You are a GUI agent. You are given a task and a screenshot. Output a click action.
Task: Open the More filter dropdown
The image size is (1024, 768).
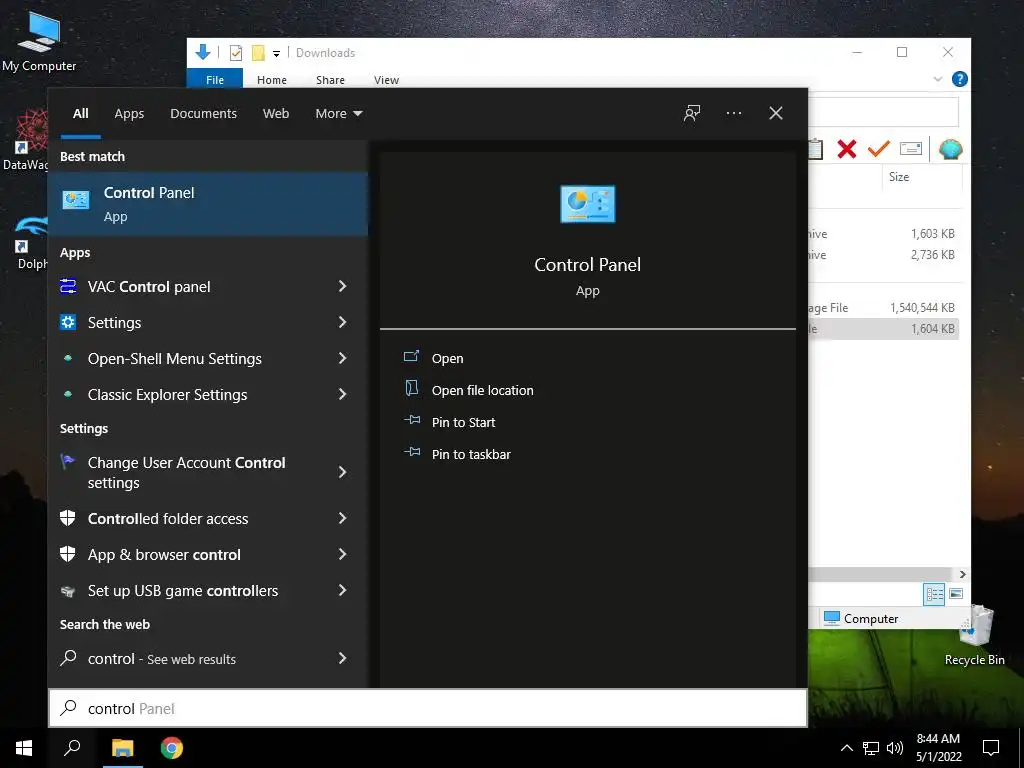point(338,114)
